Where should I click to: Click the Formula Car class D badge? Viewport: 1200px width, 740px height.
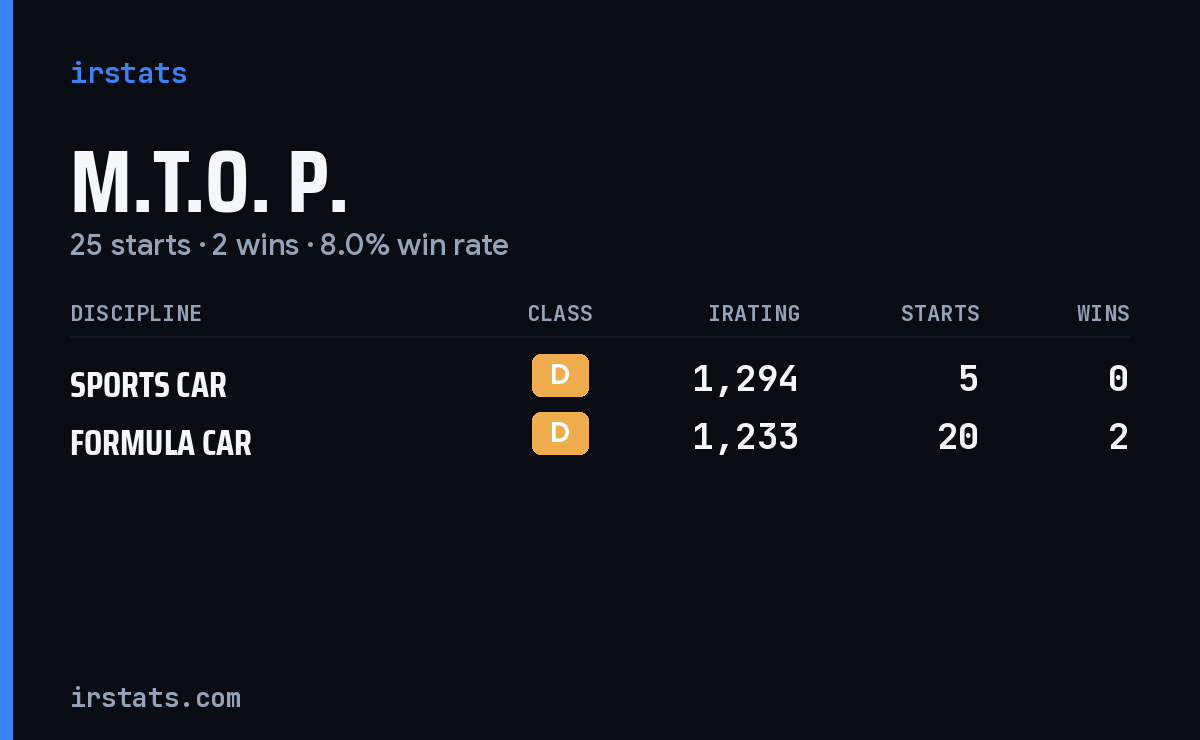[560, 434]
